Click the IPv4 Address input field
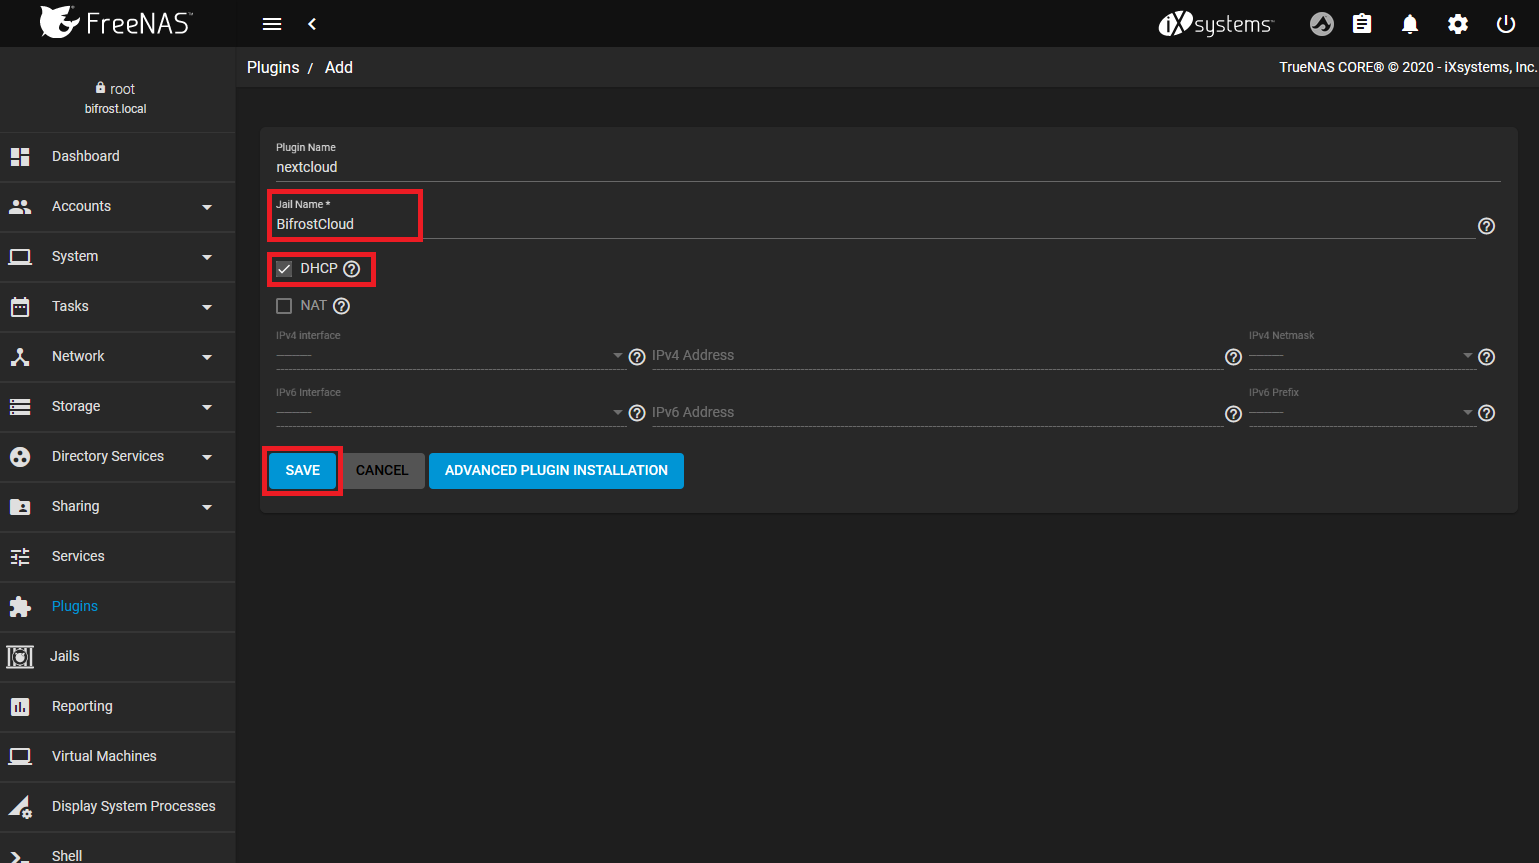 (937, 356)
